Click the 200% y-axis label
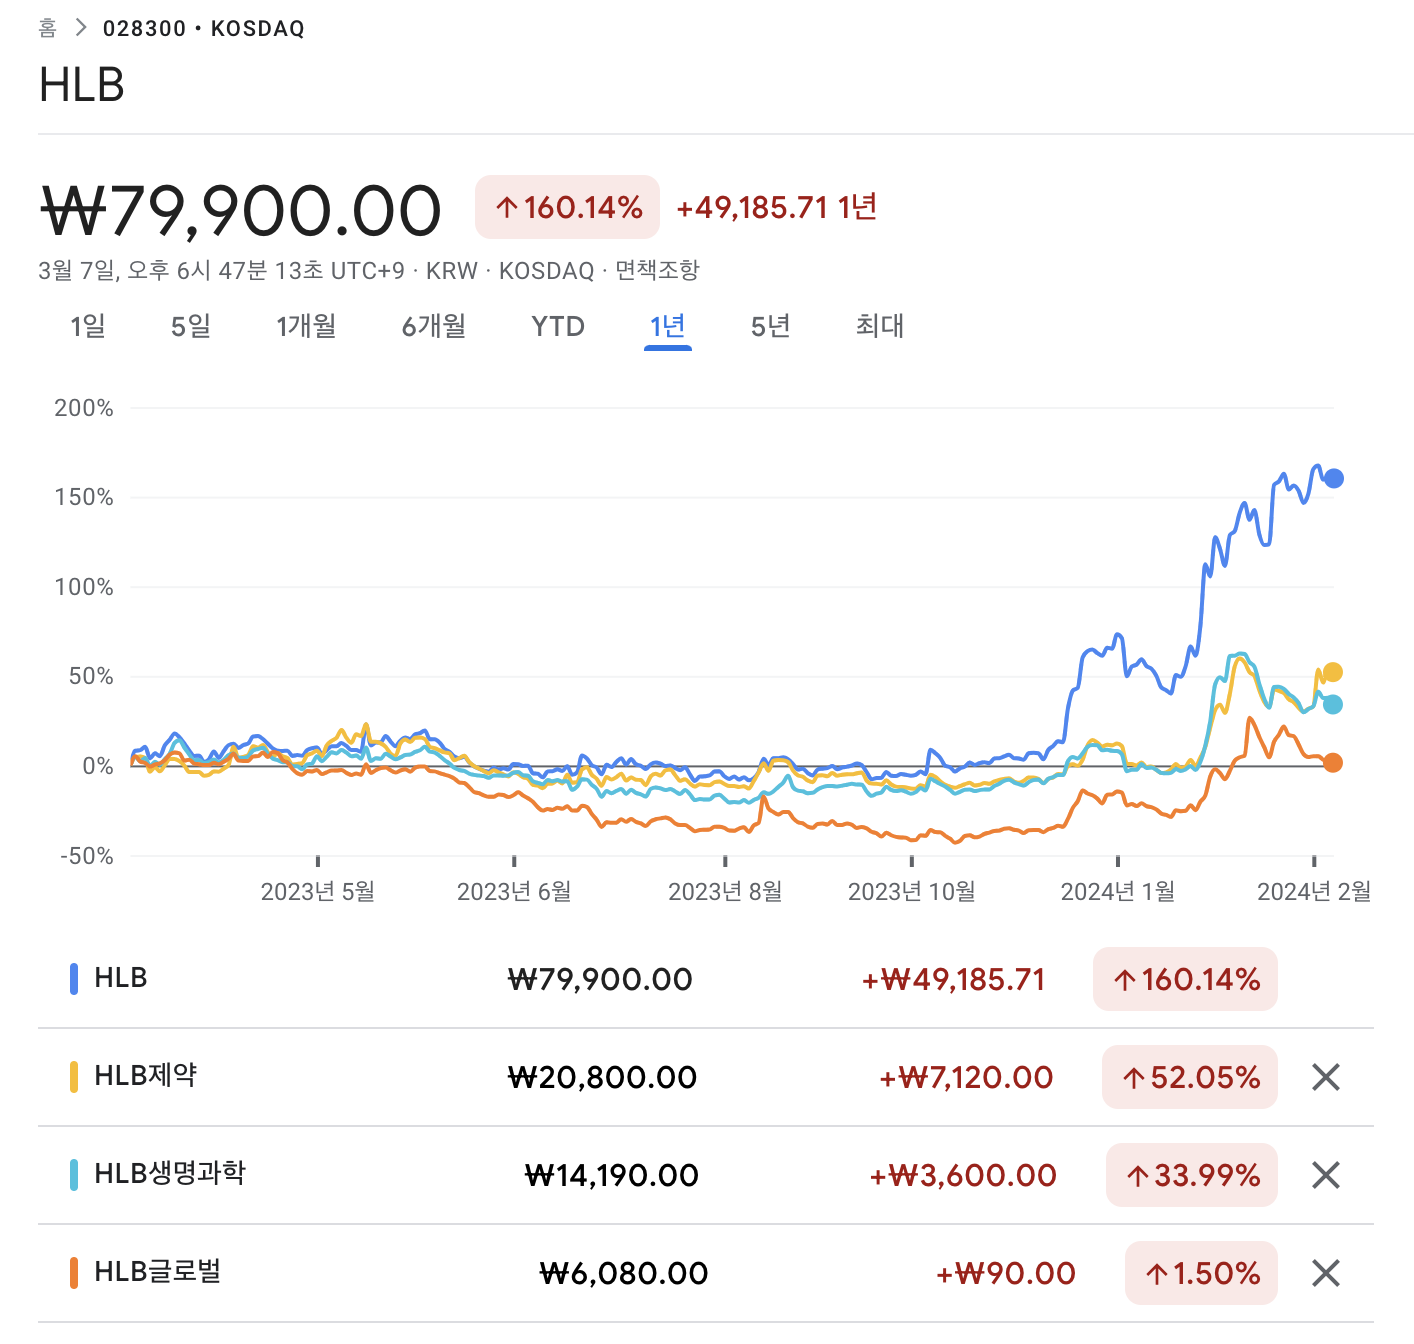 84,408
